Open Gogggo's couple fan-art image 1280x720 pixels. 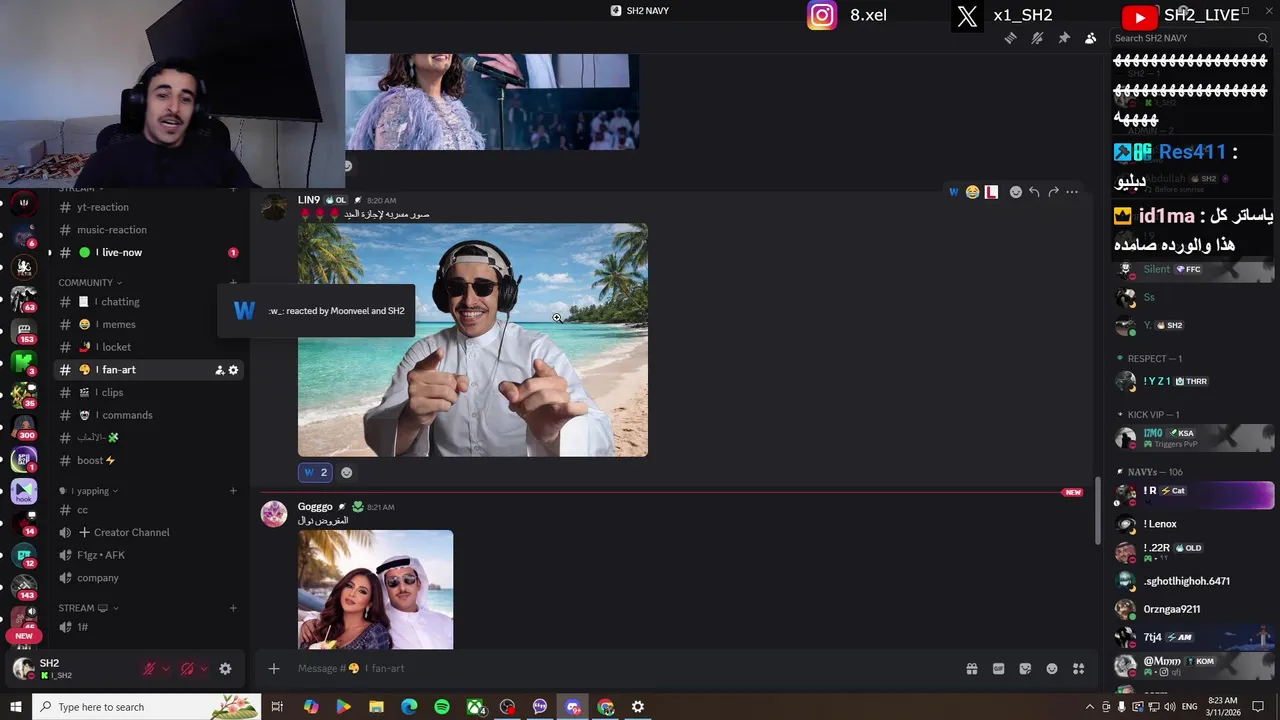coord(375,590)
